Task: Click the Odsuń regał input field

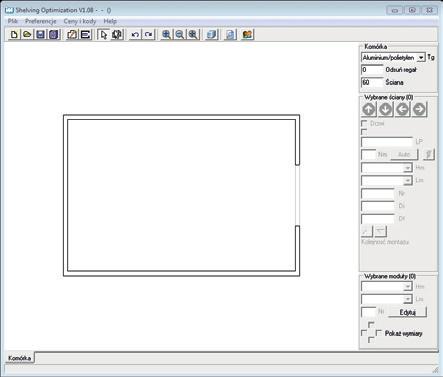Action: (372, 70)
